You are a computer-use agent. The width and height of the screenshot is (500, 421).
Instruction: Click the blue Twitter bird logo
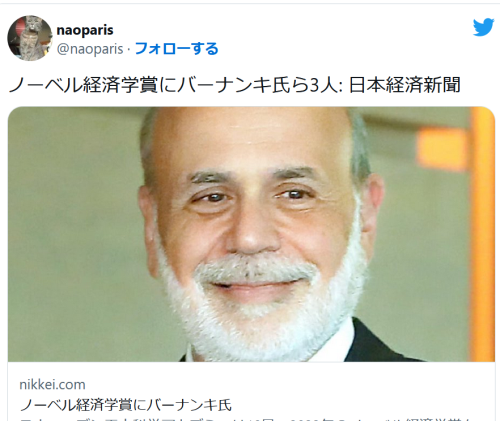483,27
